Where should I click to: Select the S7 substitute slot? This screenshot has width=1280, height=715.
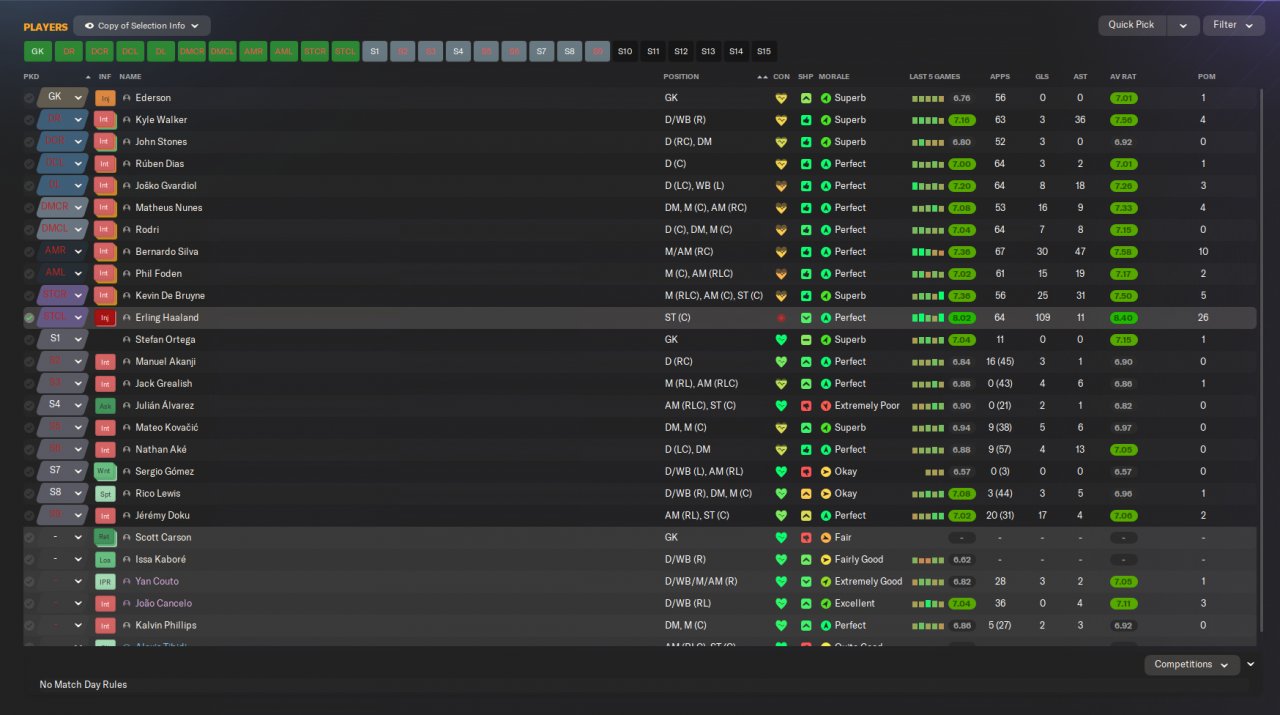point(541,51)
